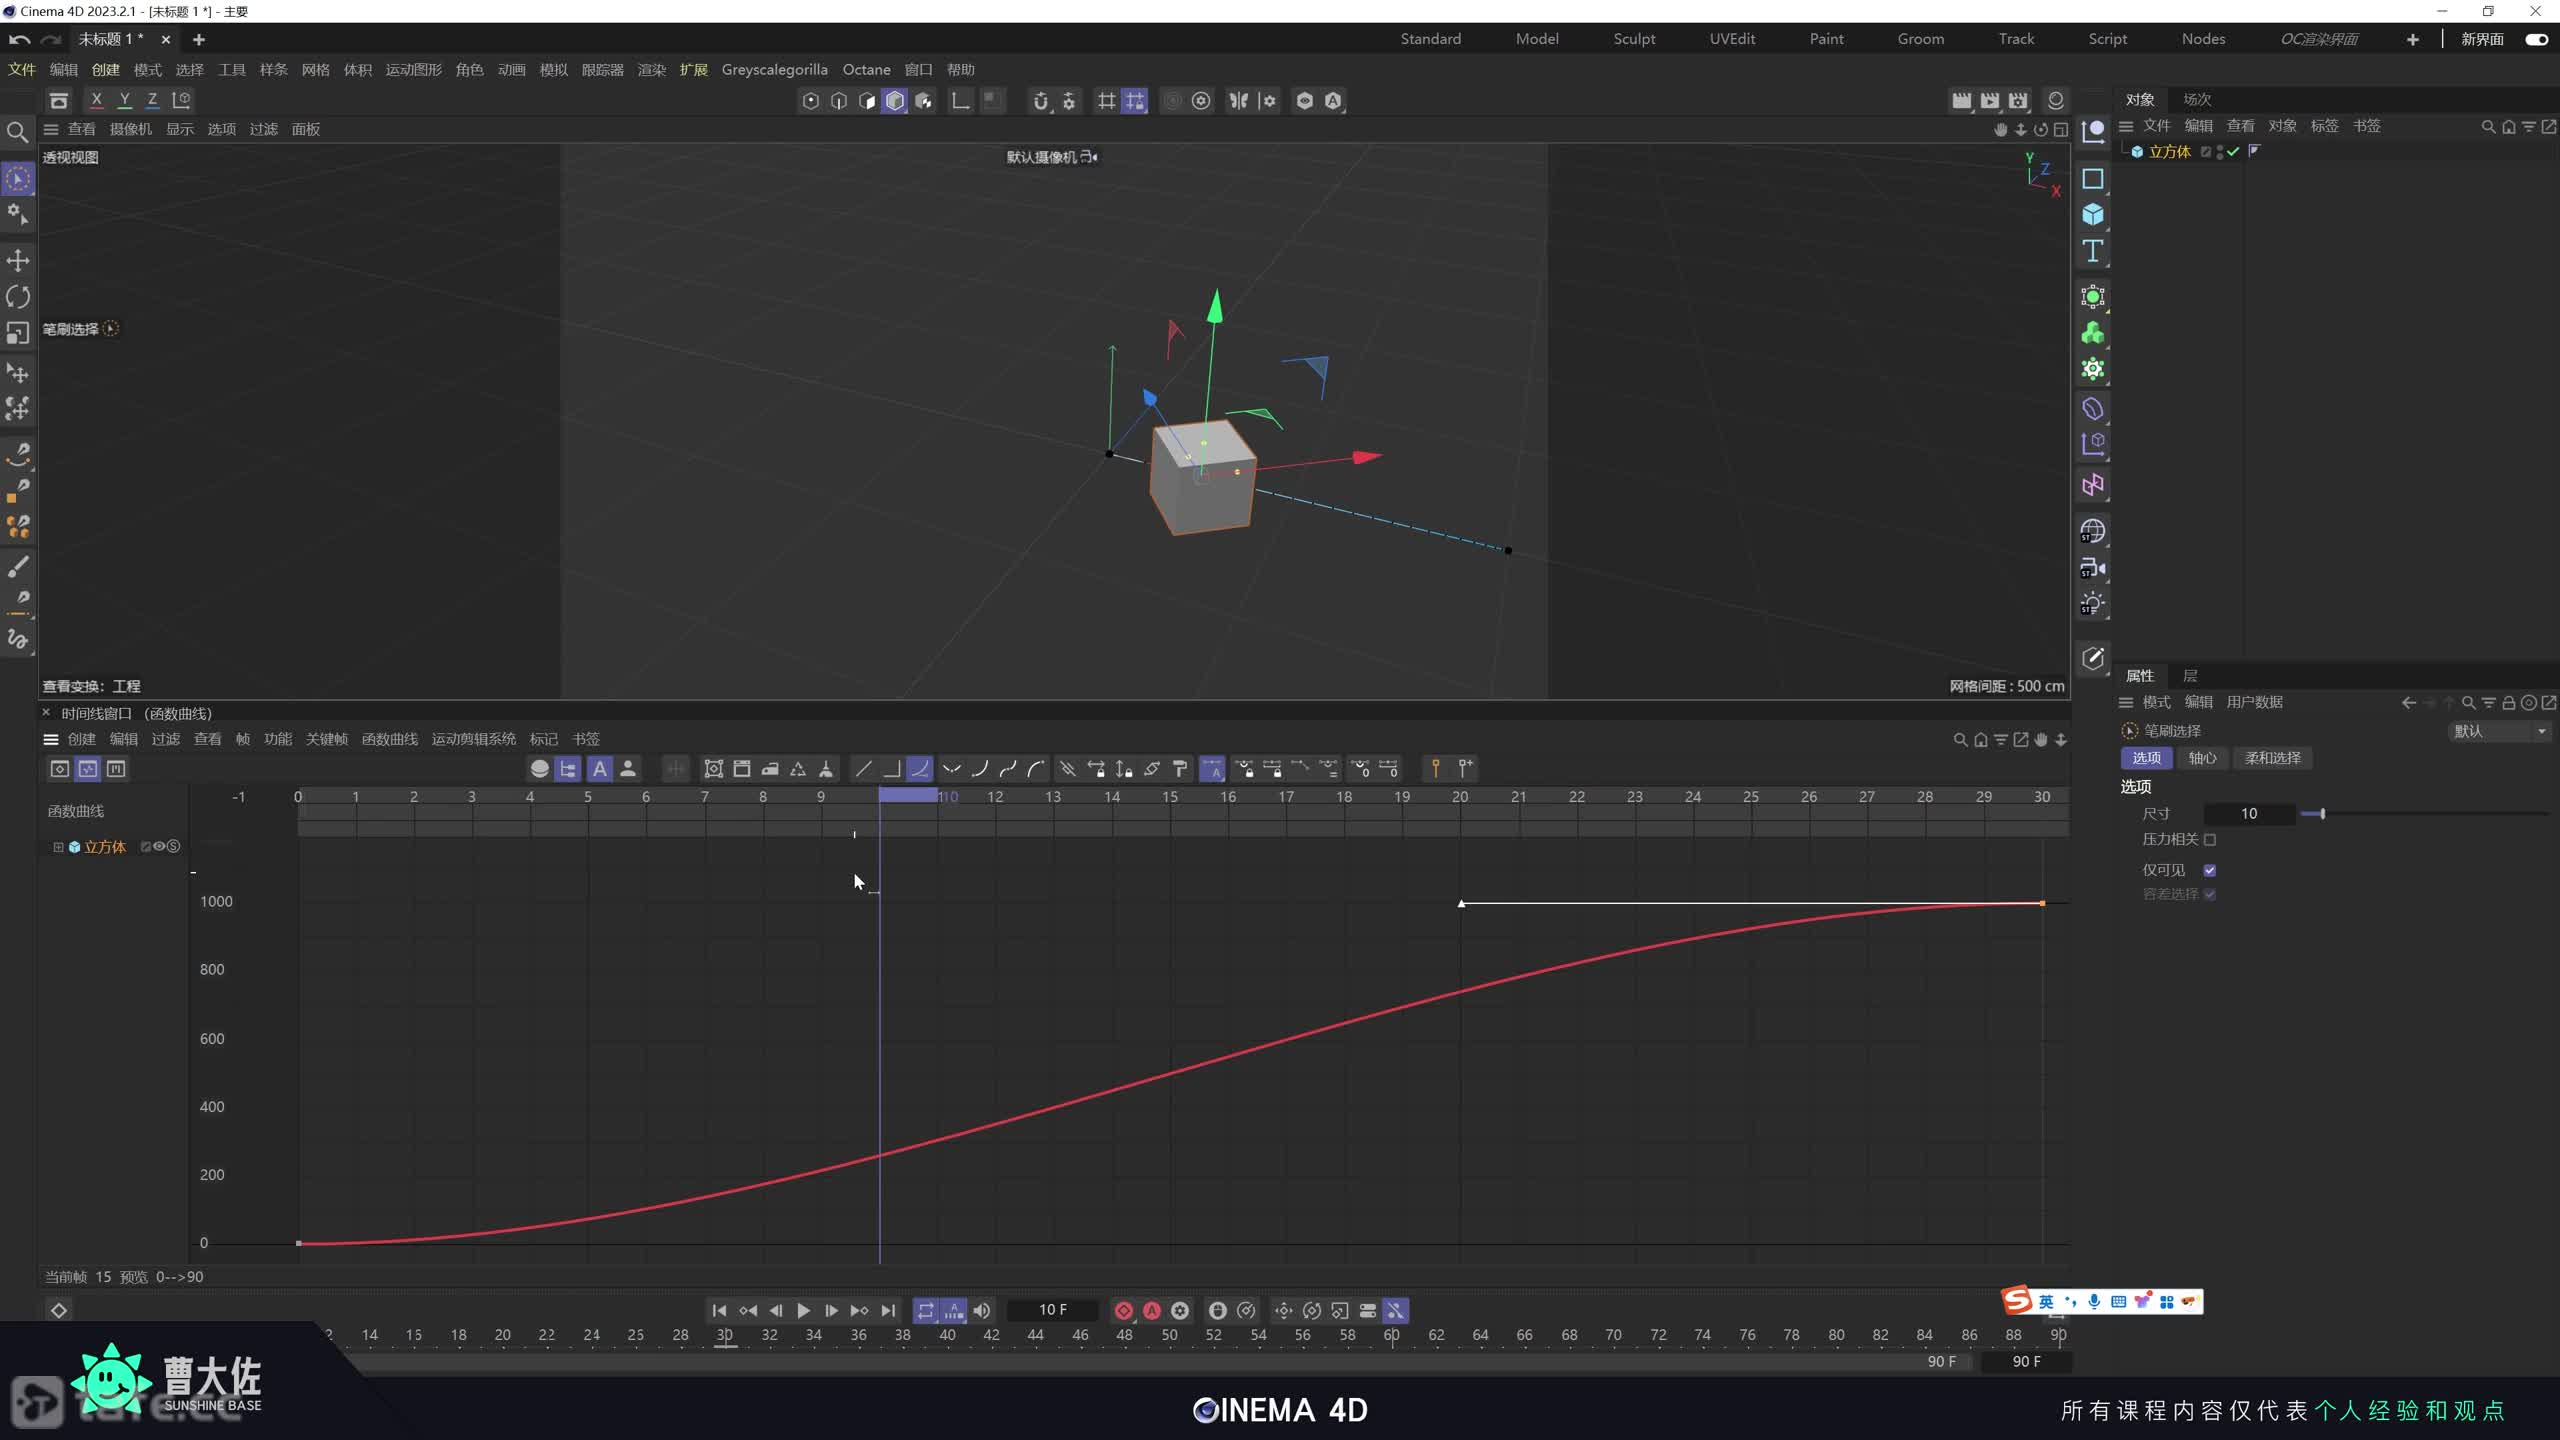Toggle sound playback speaker icon

tap(982, 1311)
